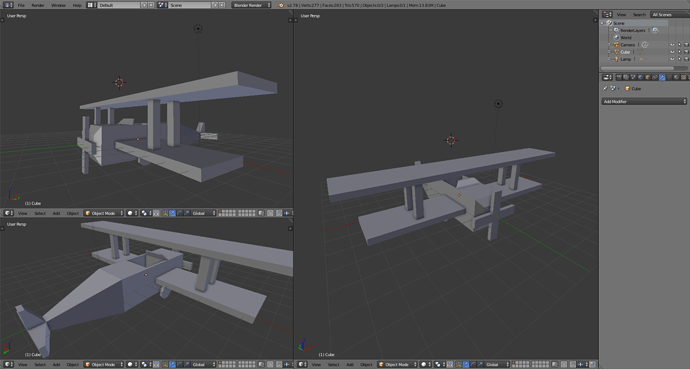
Task: Click the Blender logo icon in info bar
Action: coord(281,5)
